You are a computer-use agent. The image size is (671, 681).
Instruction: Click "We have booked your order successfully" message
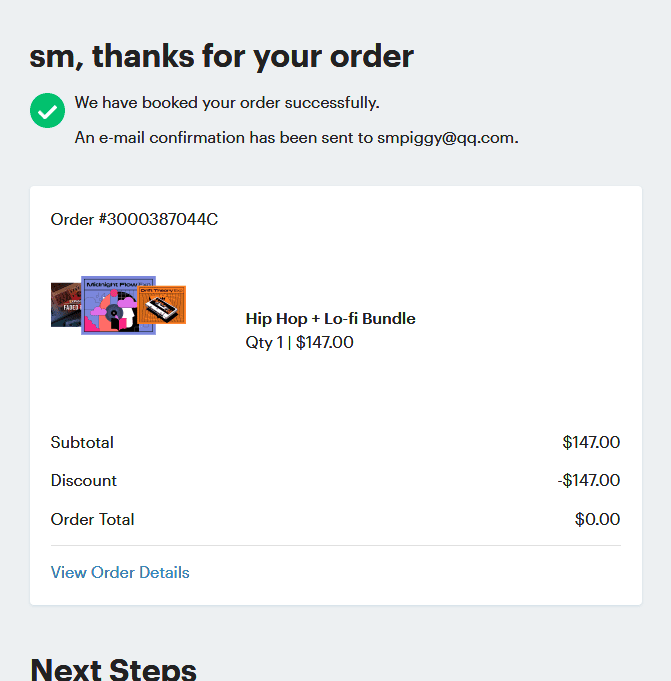point(227,102)
